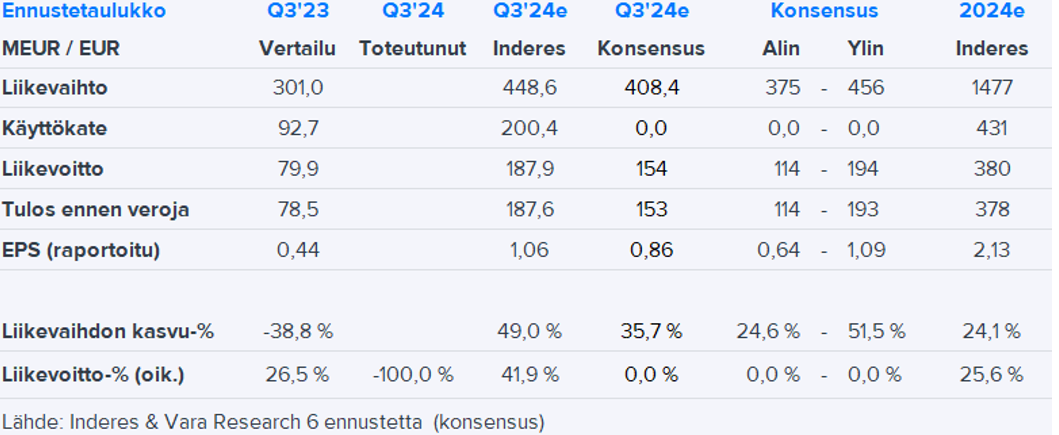This screenshot has height=435, width=1059.
Task: Click the 200,4 Käyttökate estimate cell
Action: [x=529, y=128]
